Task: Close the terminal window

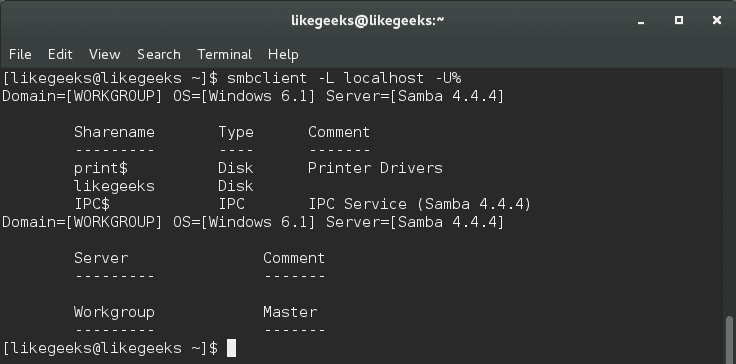Action: (716, 20)
